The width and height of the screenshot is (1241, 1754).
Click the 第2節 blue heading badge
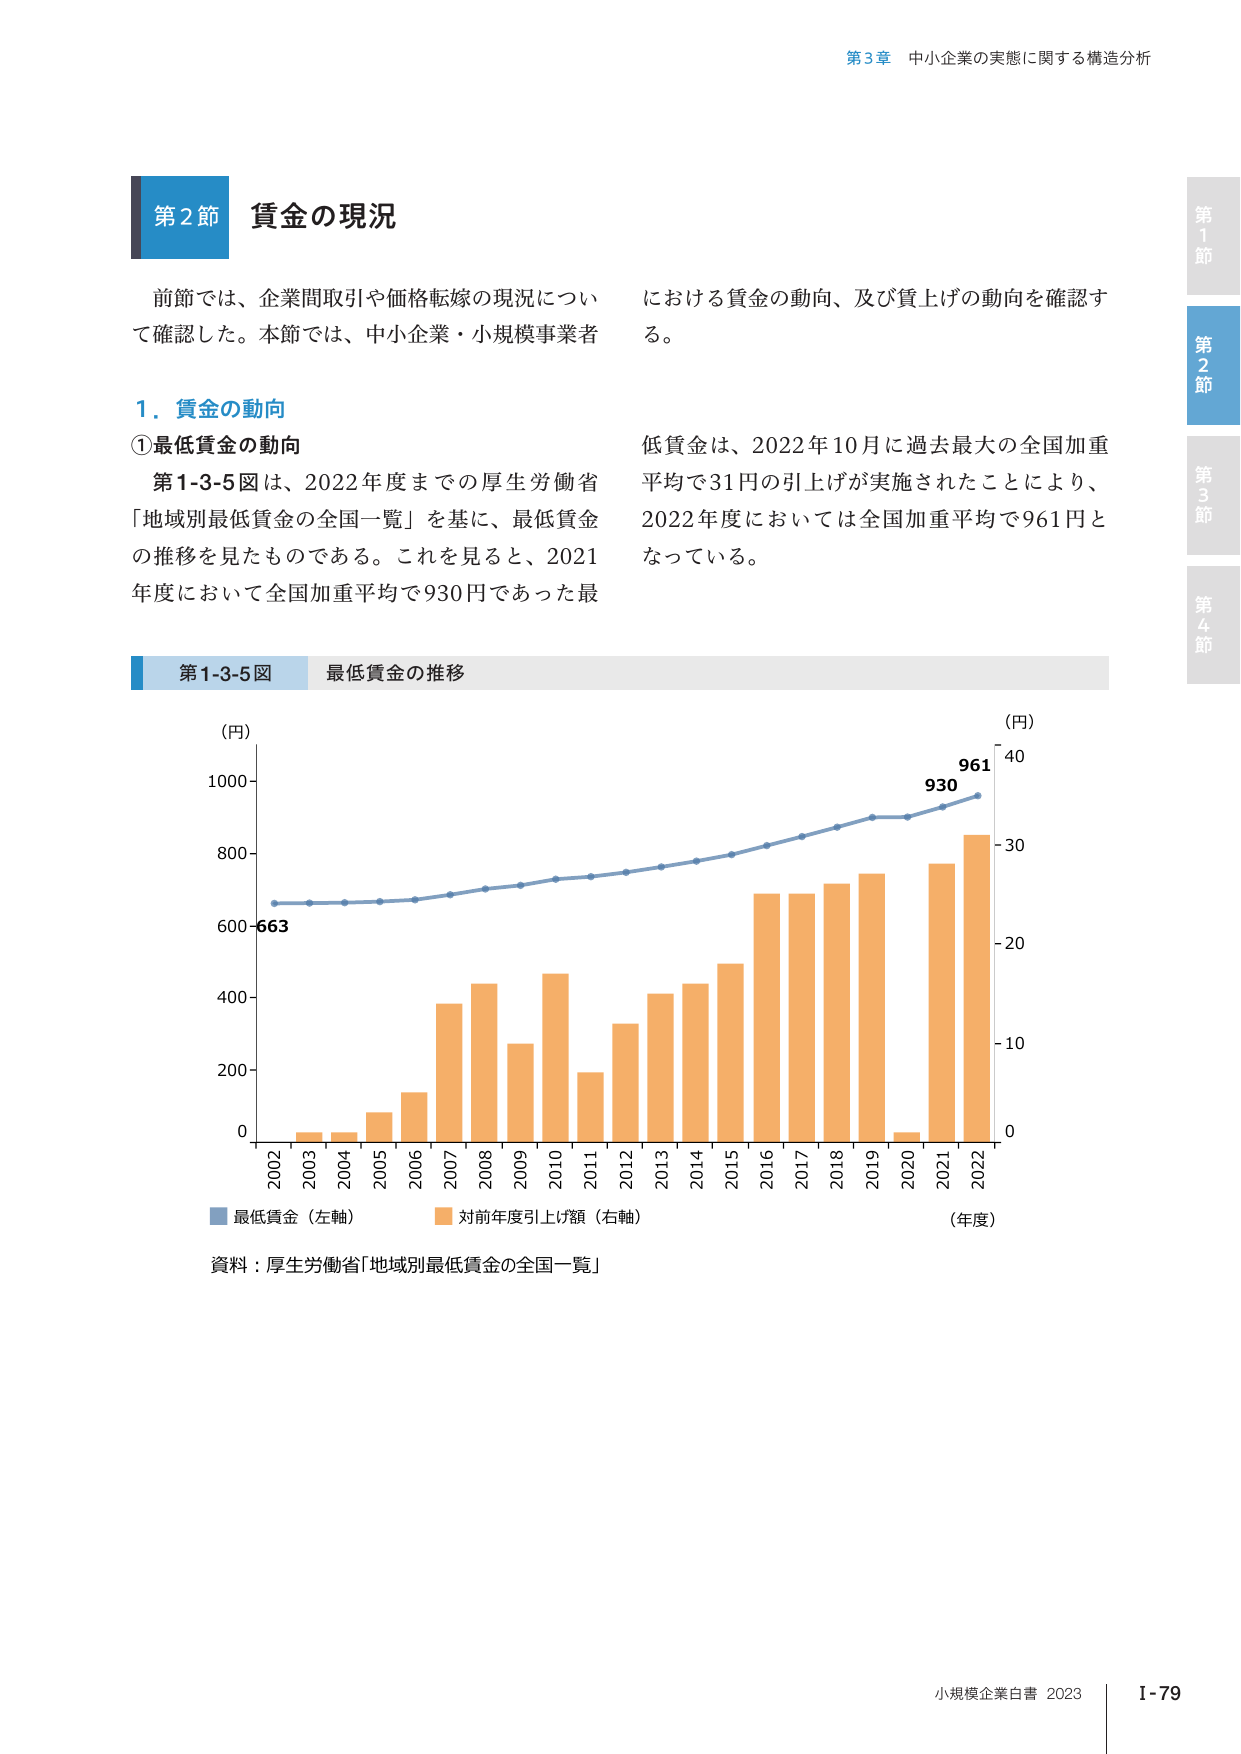point(185,217)
